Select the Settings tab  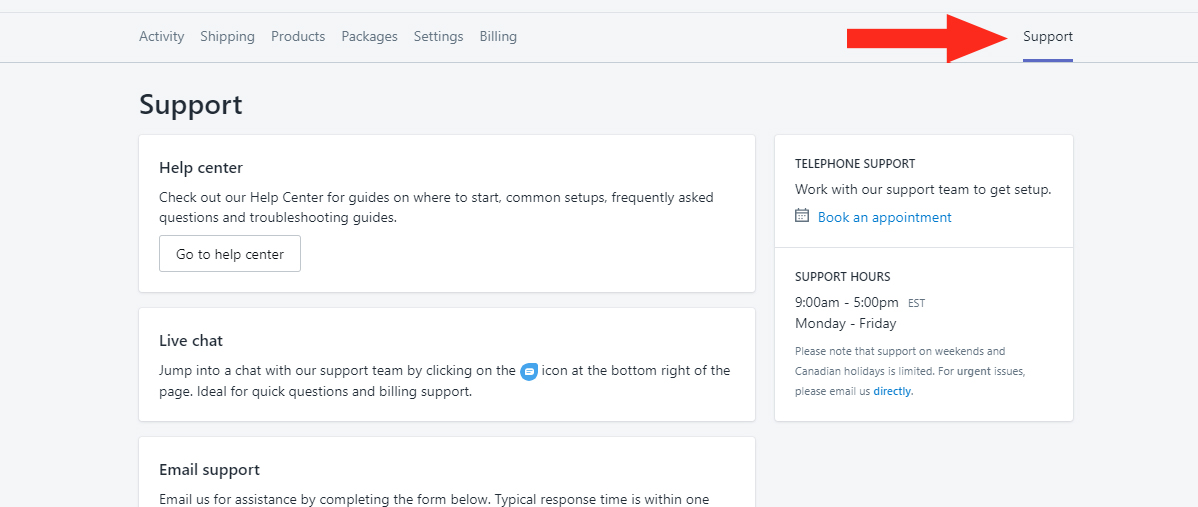[439, 36]
